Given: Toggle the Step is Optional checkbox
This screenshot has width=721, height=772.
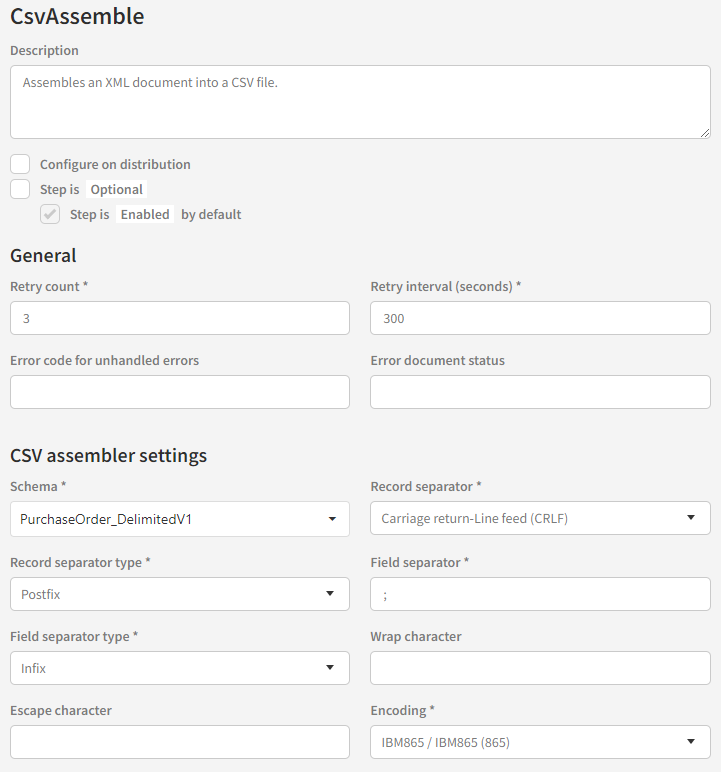Looking at the screenshot, I should pyautogui.click(x=20, y=189).
